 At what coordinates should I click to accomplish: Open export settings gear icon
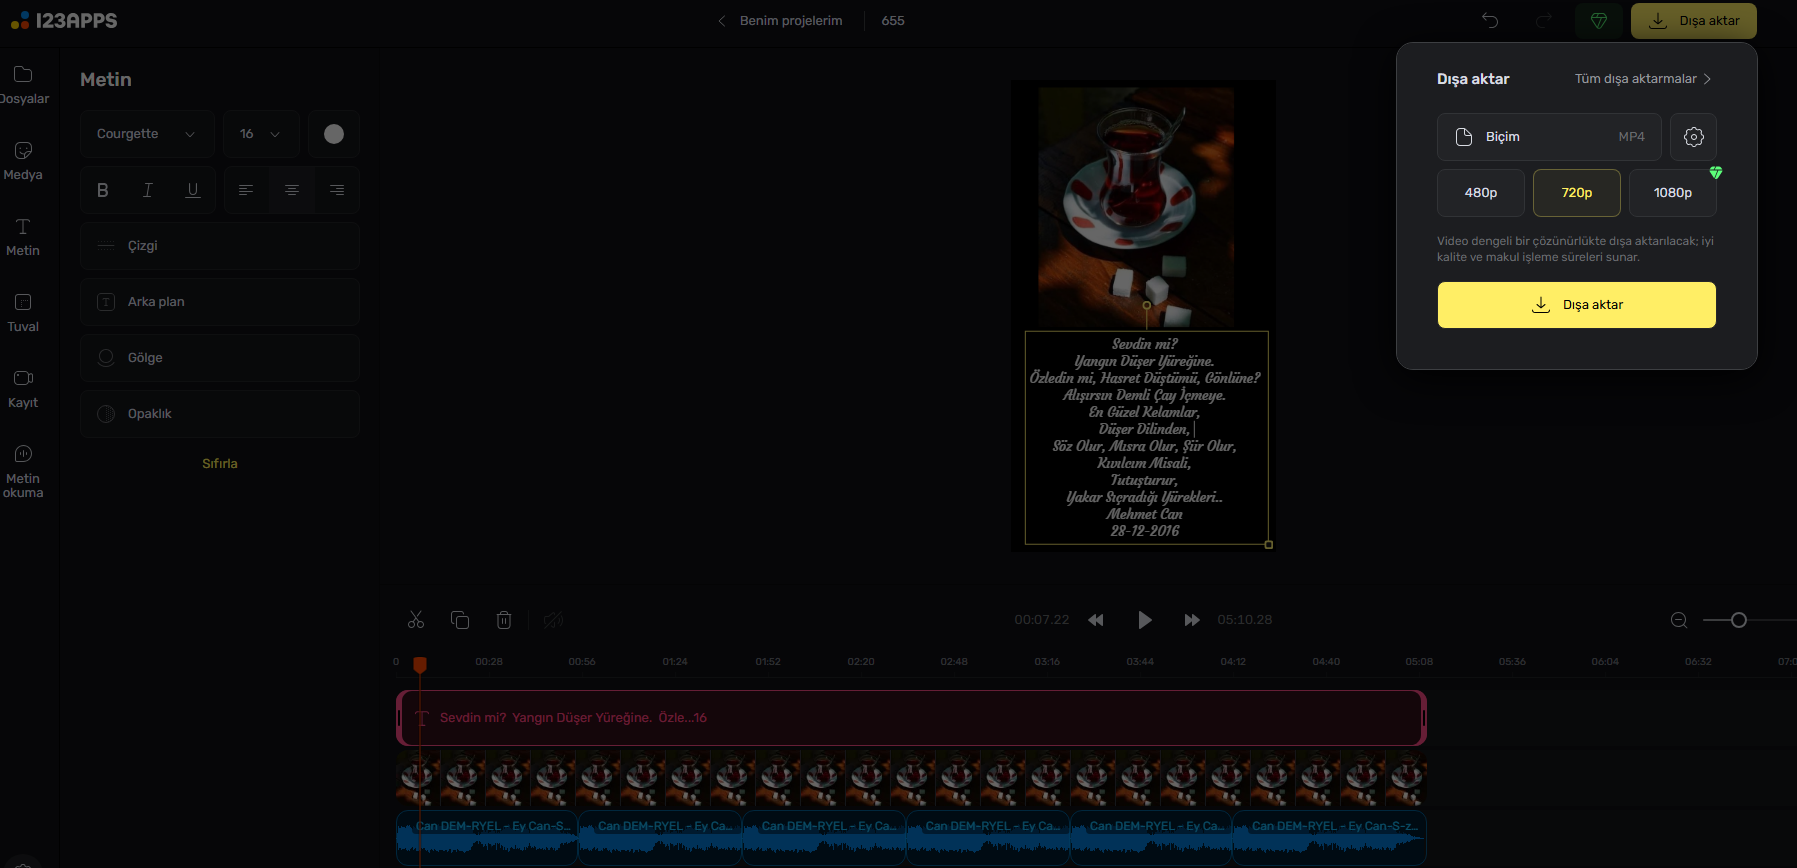(x=1693, y=137)
